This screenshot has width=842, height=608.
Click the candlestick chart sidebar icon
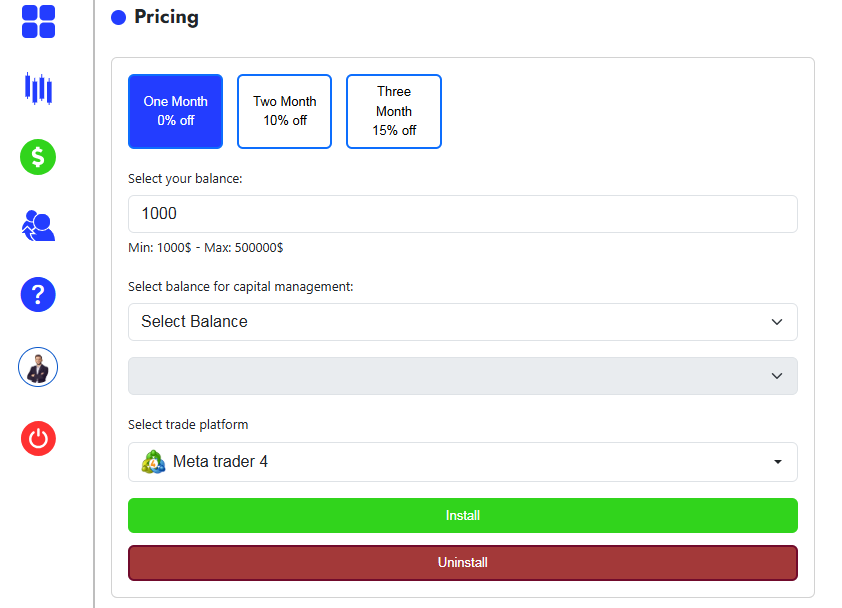pyautogui.click(x=38, y=89)
